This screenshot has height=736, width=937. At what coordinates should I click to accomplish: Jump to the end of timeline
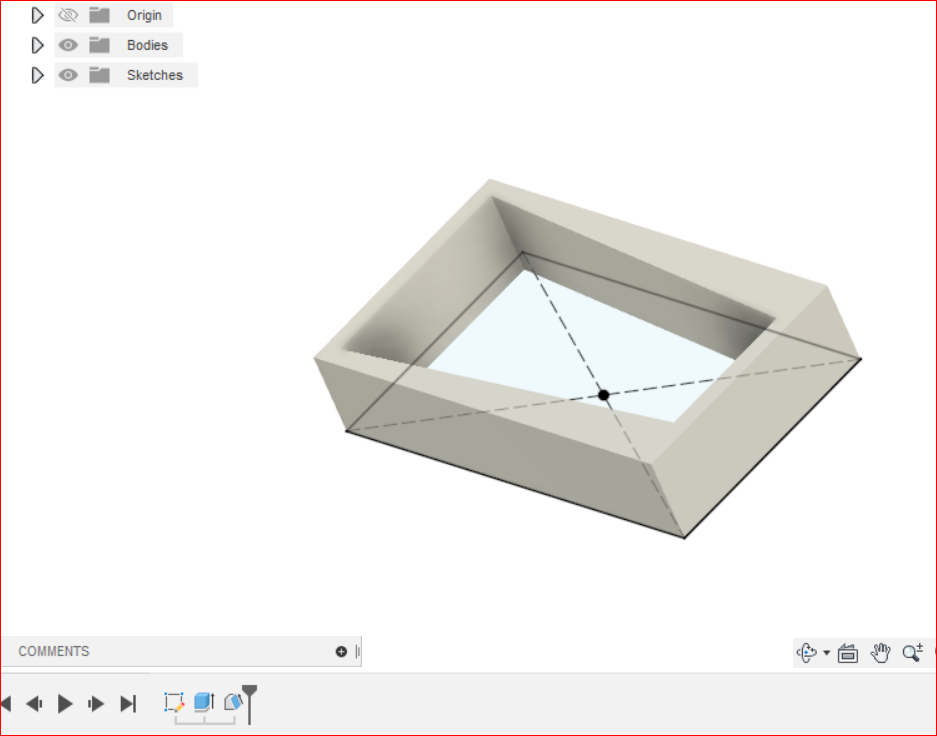[x=128, y=704]
